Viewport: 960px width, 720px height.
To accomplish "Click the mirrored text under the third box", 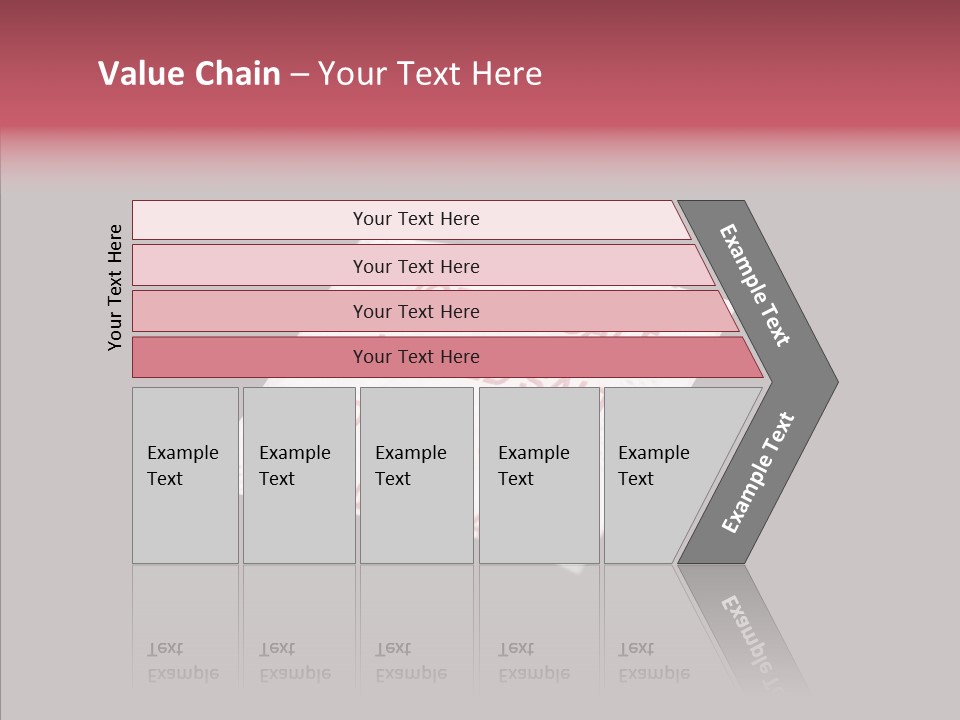I will (x=411, y=661).
